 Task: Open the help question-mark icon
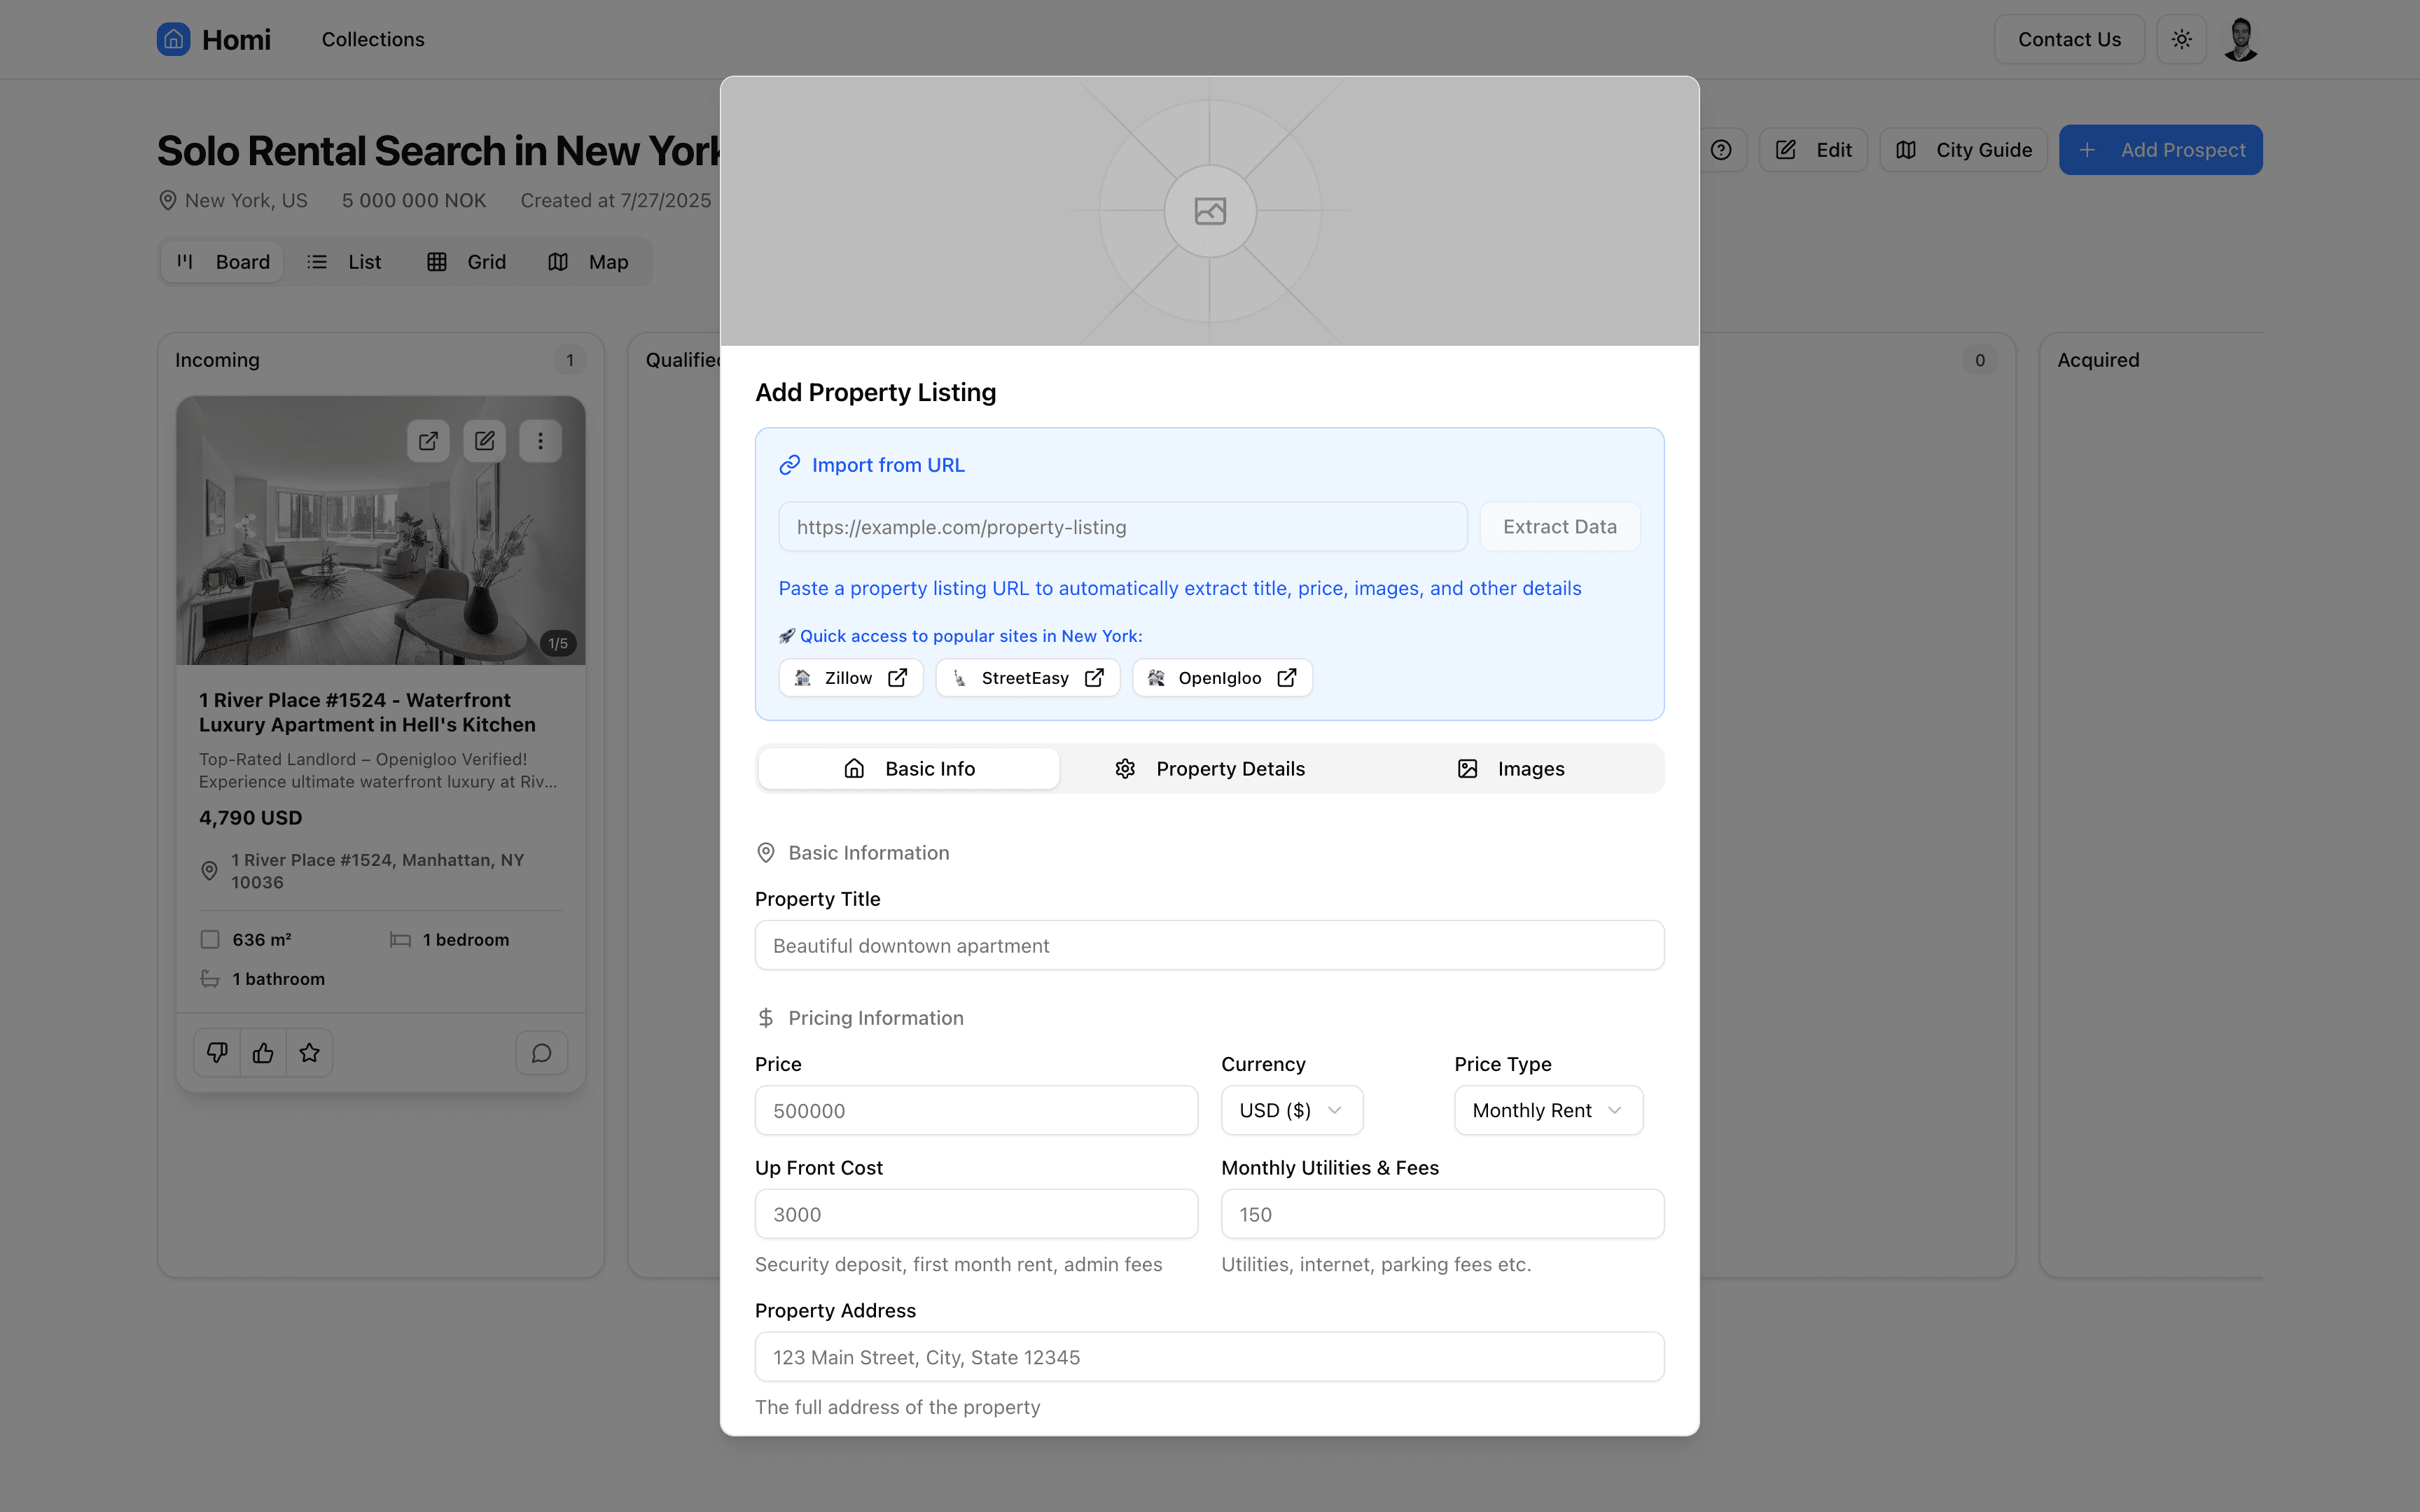[x=1721, y=149]
